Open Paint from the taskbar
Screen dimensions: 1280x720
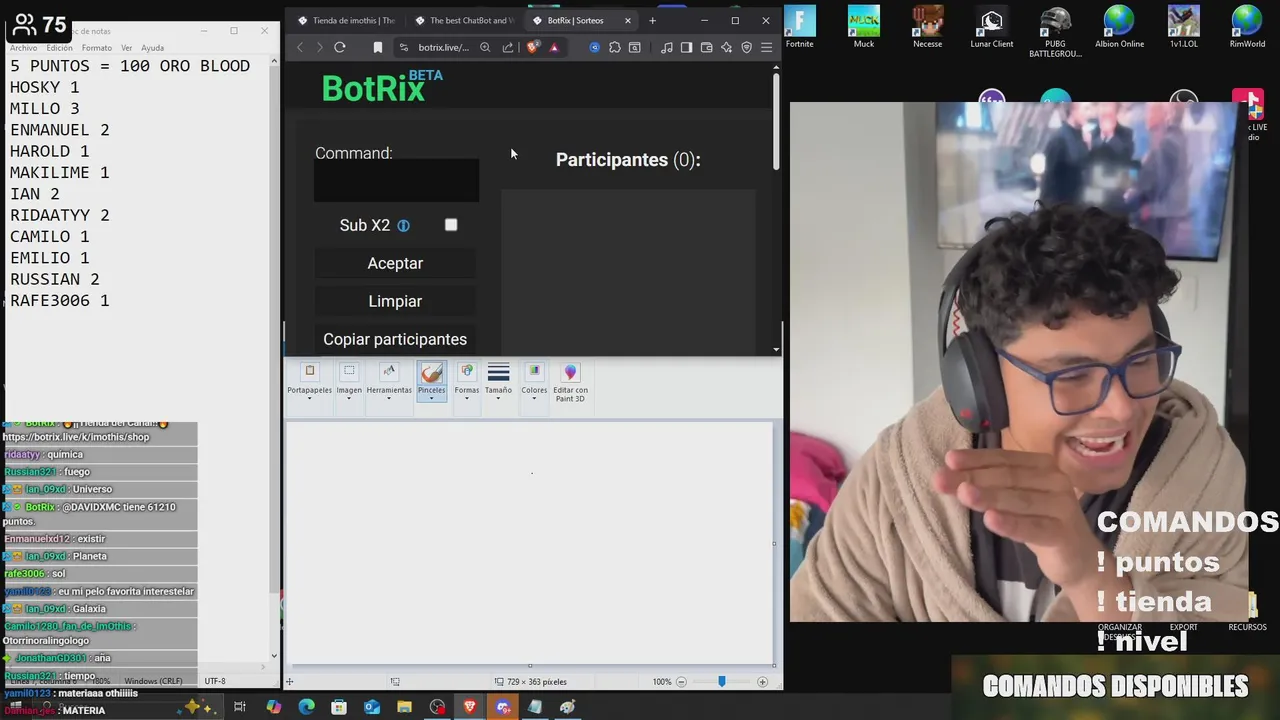point(568,707)
